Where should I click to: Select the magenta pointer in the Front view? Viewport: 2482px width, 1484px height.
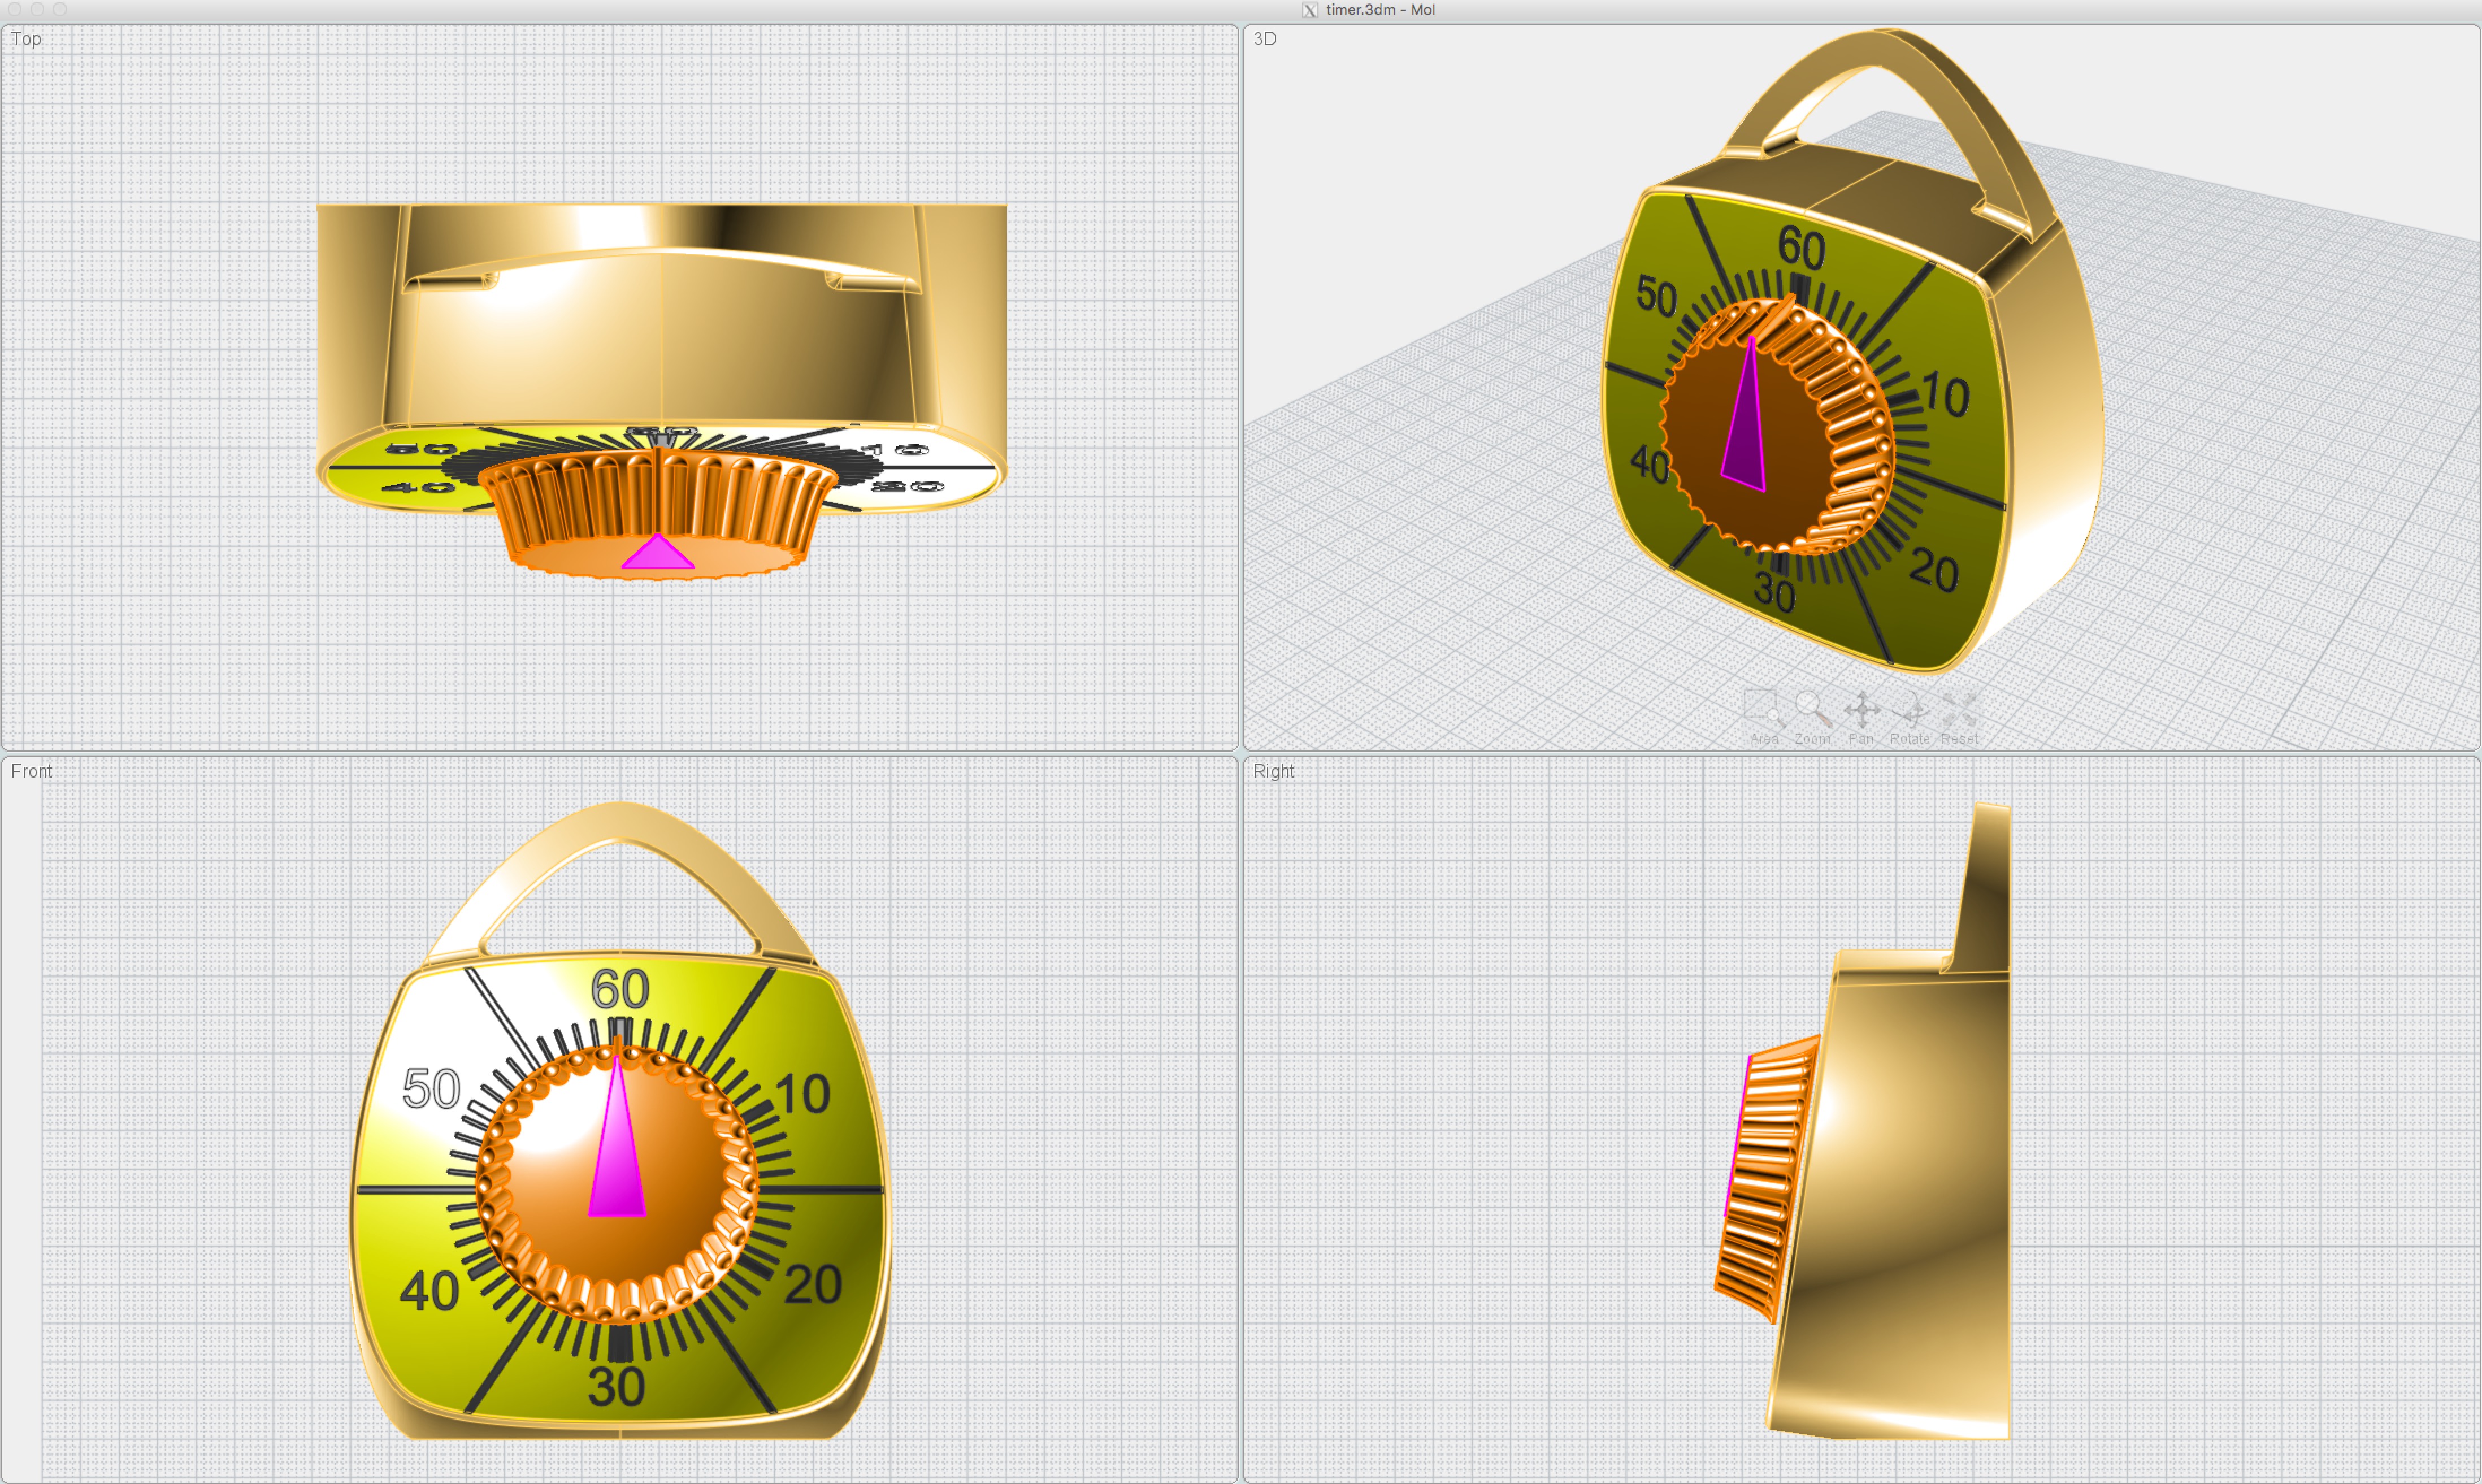click(617, 1150)
